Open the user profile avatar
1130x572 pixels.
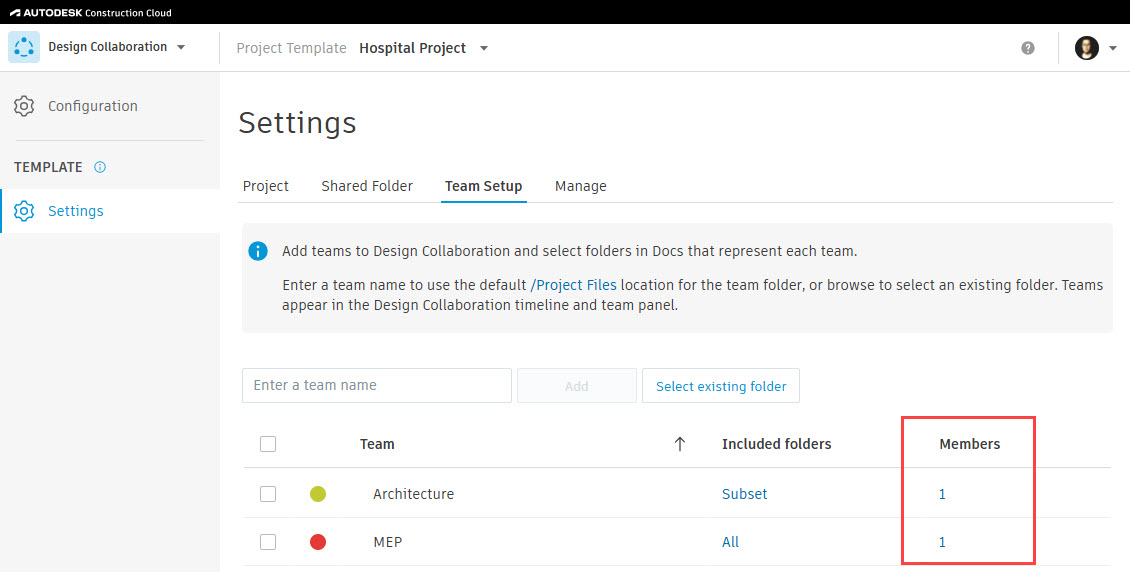point(1086,48)
